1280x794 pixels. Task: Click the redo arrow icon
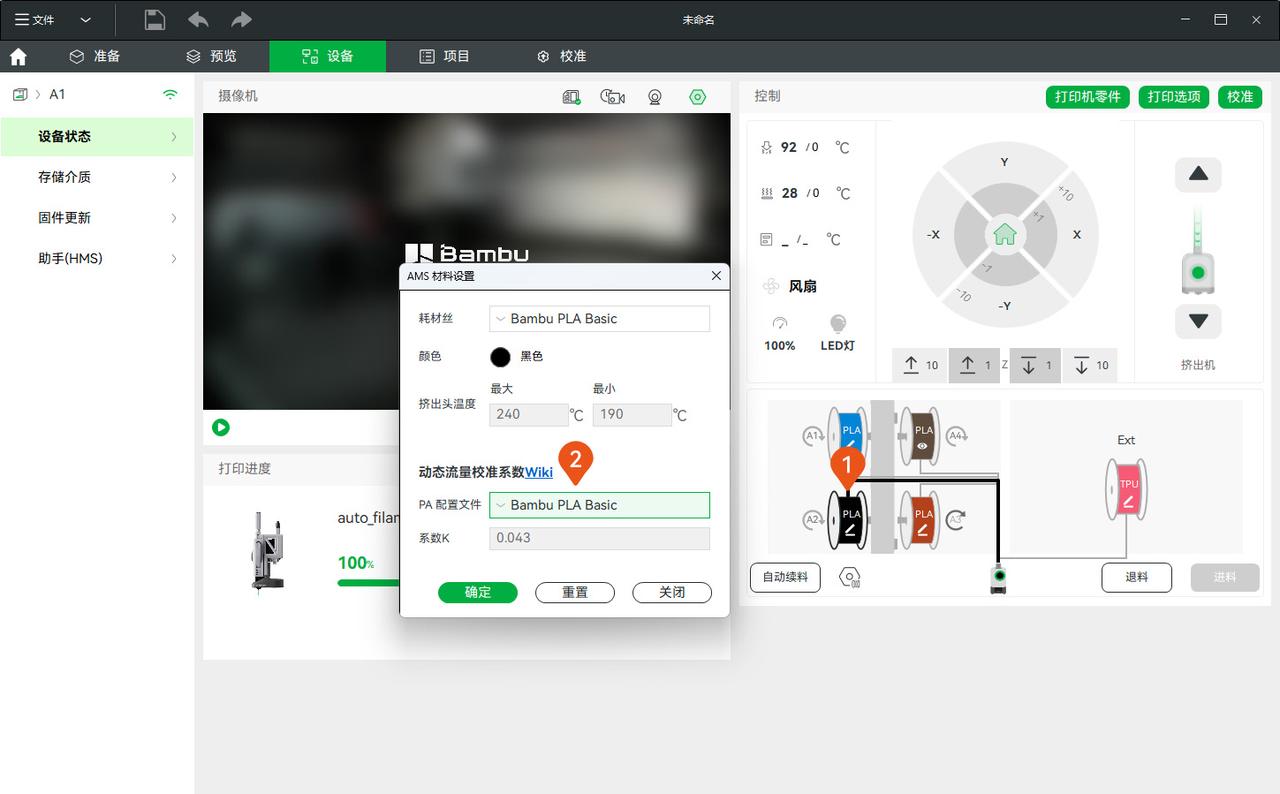pyautogui.click(x=241, y=19)
